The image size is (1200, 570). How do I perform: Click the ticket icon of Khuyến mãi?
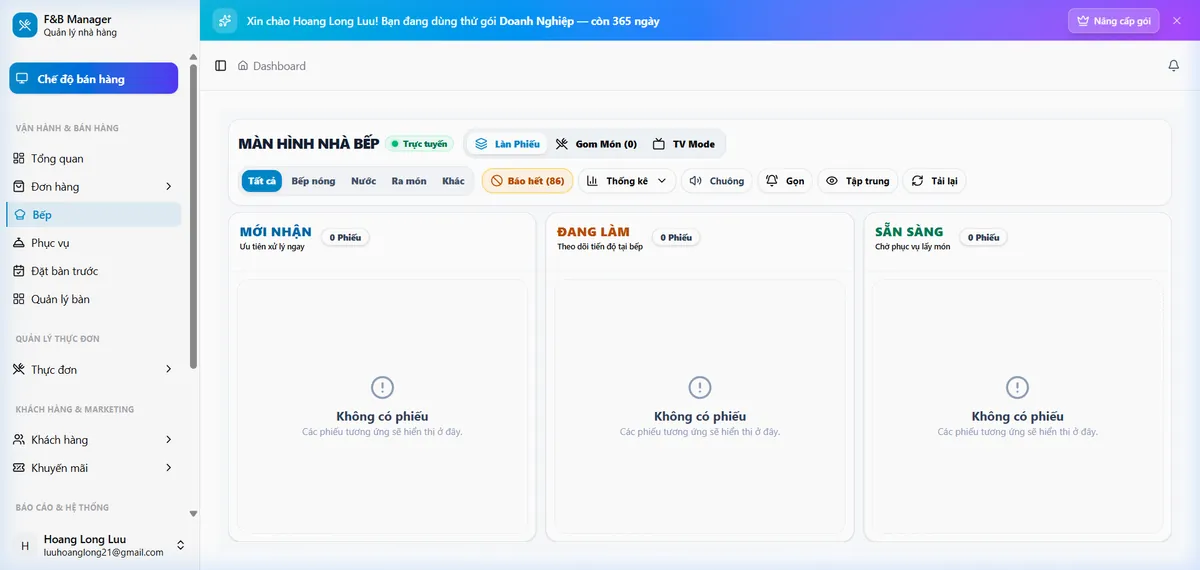(x=19, y=467)
